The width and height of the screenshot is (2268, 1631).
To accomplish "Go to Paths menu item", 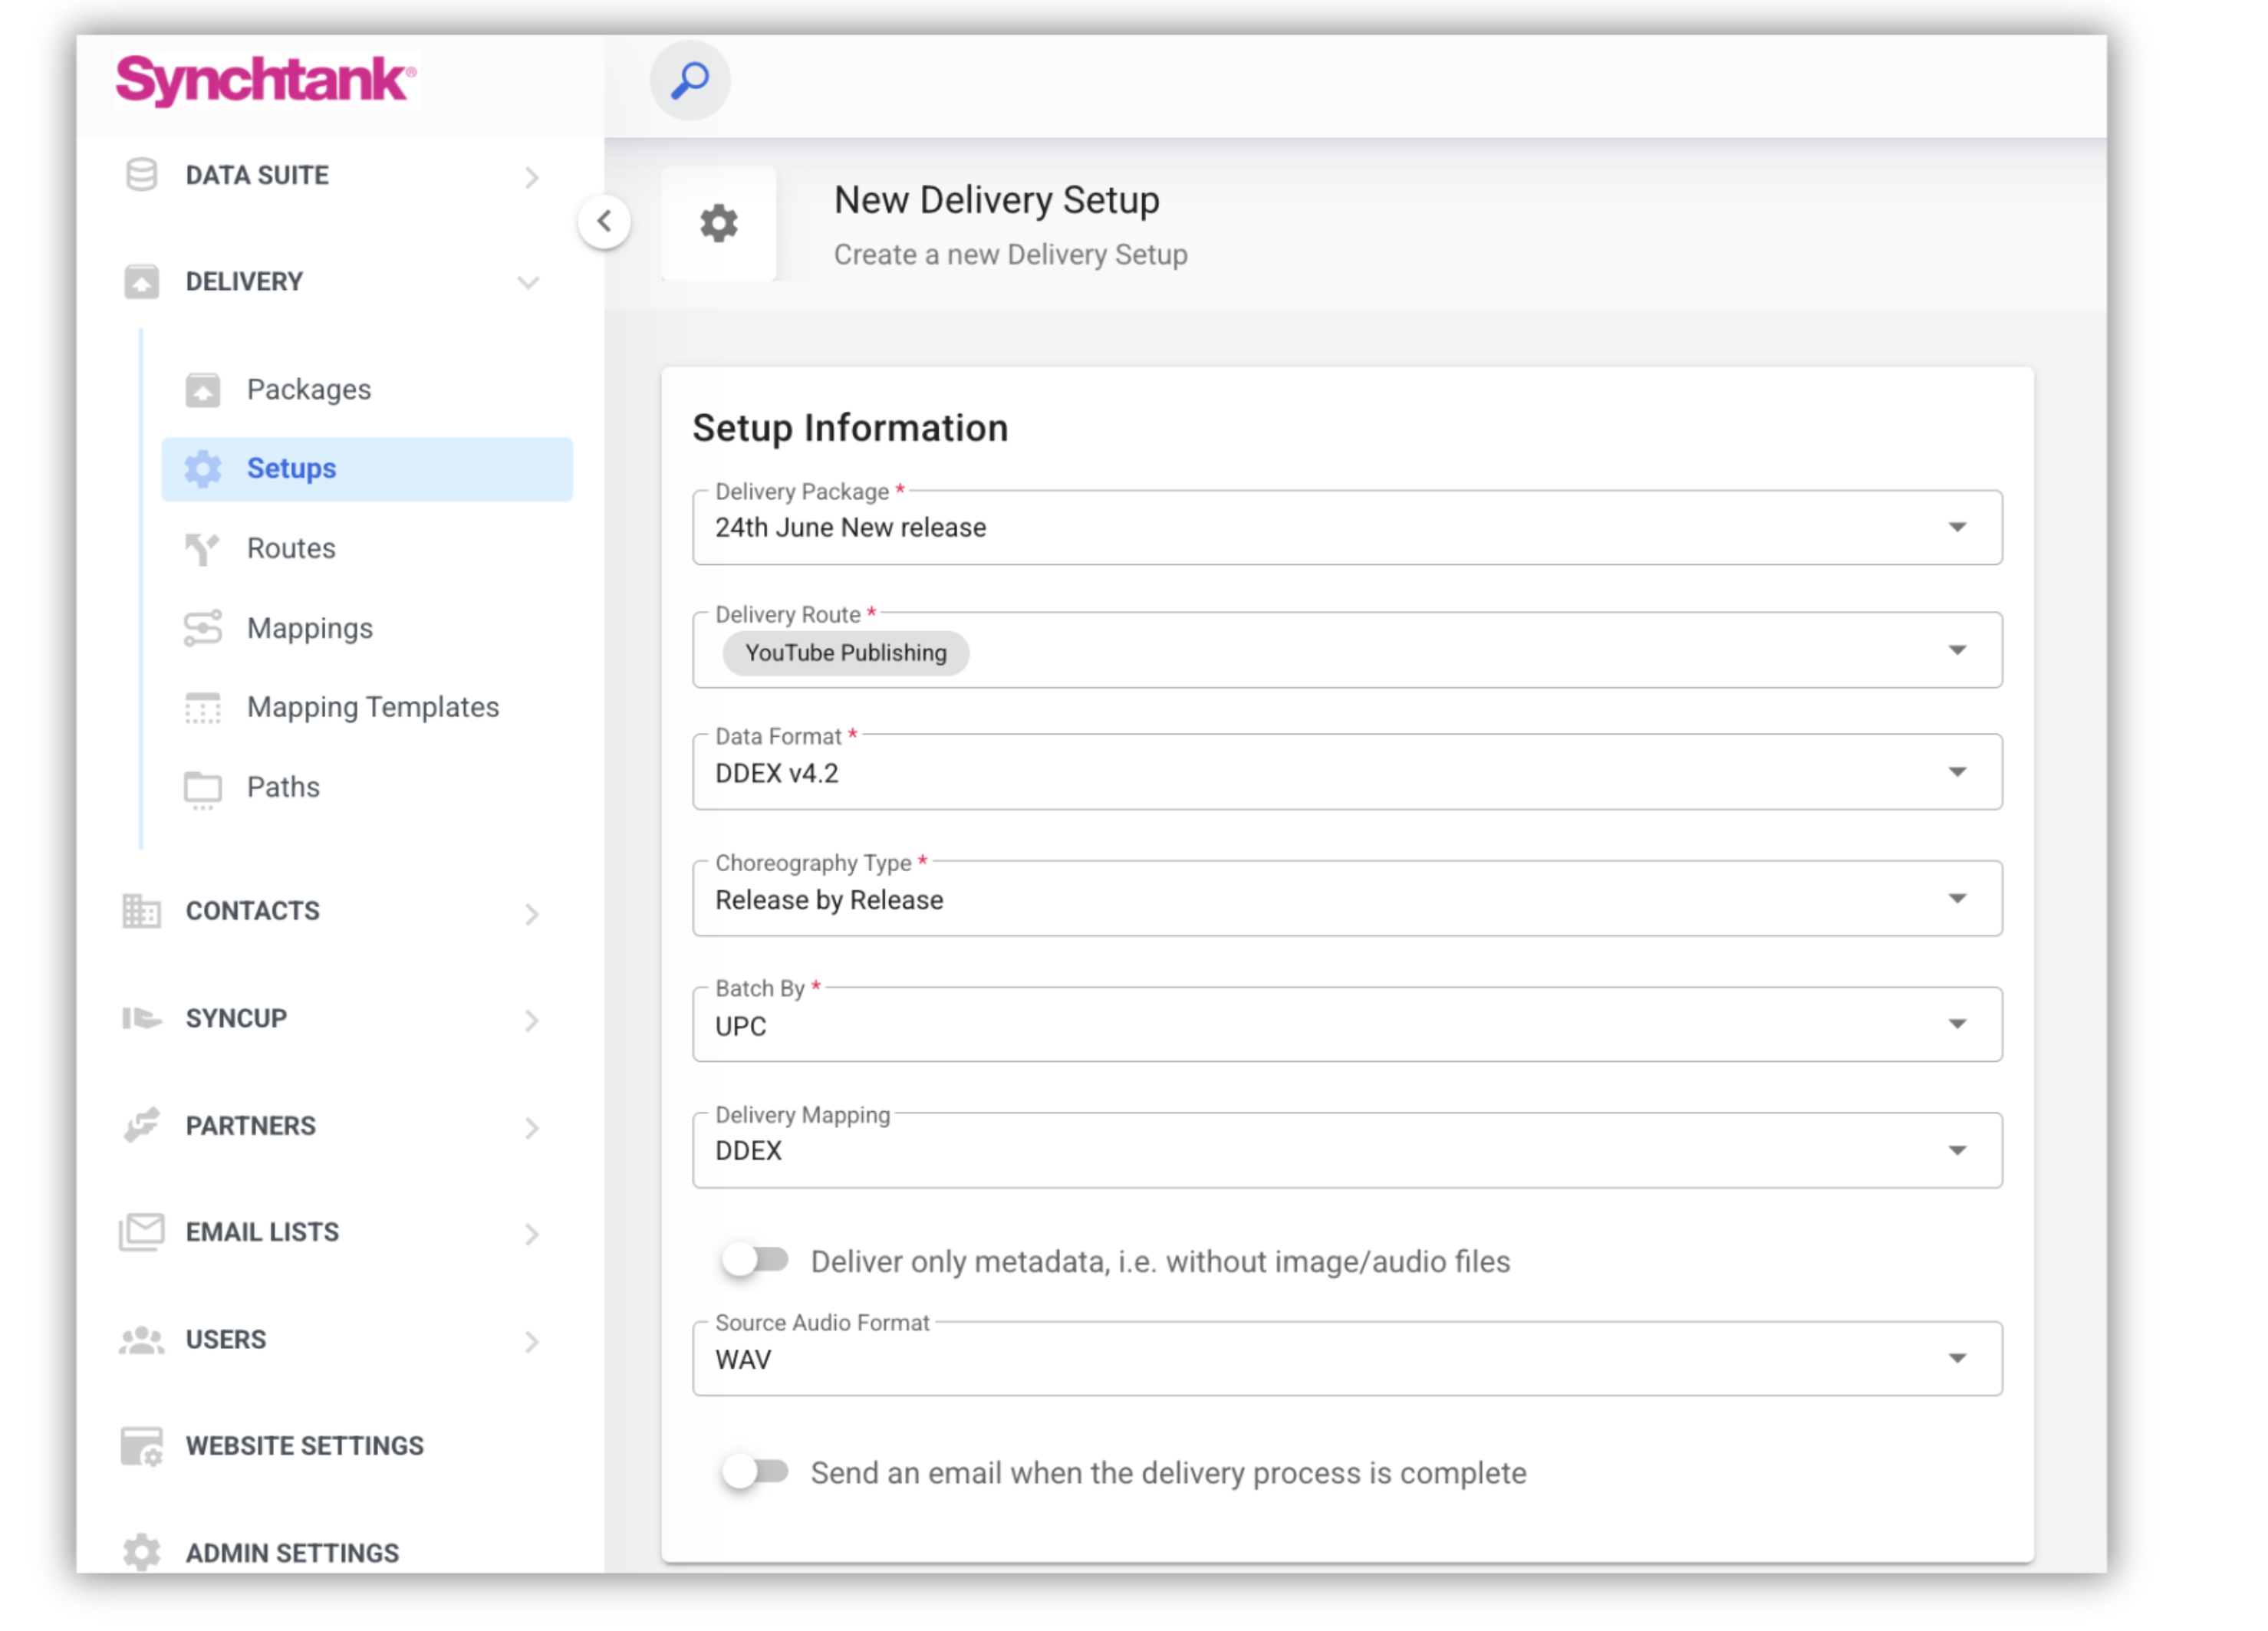I will [x=367, y=788].
